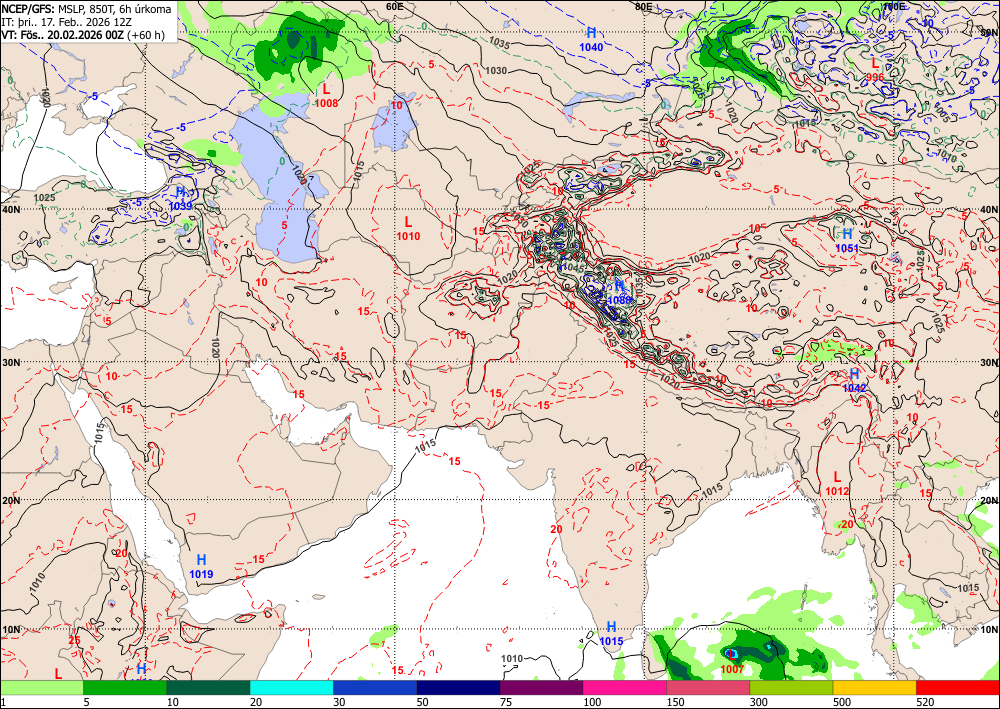Viewport: 1000px width, 709px height.
Task: Click the L 1012 low pressure marker
Action: (x=837, y=483)
